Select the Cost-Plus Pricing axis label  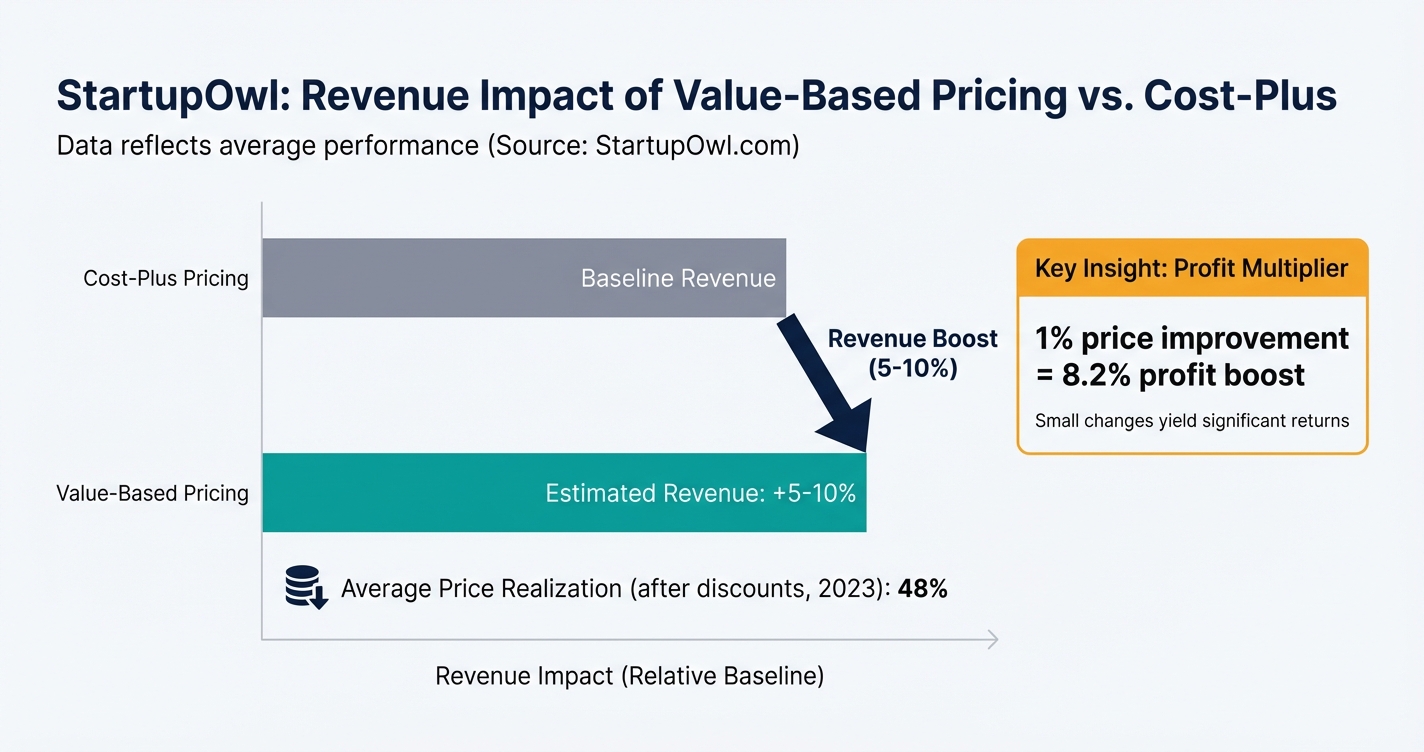pyautogui.click(x=165, y=278)
